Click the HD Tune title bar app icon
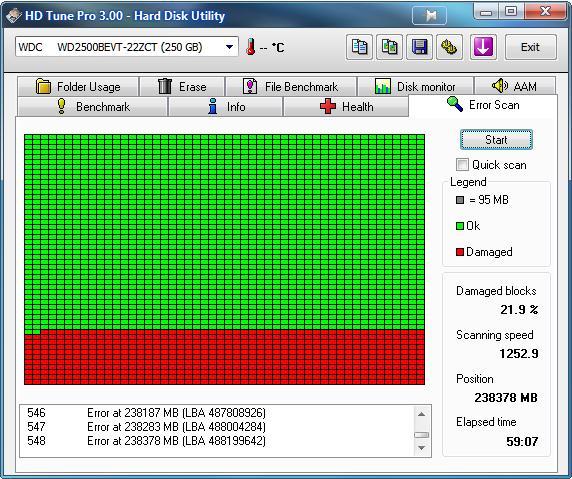 [14, 16]
